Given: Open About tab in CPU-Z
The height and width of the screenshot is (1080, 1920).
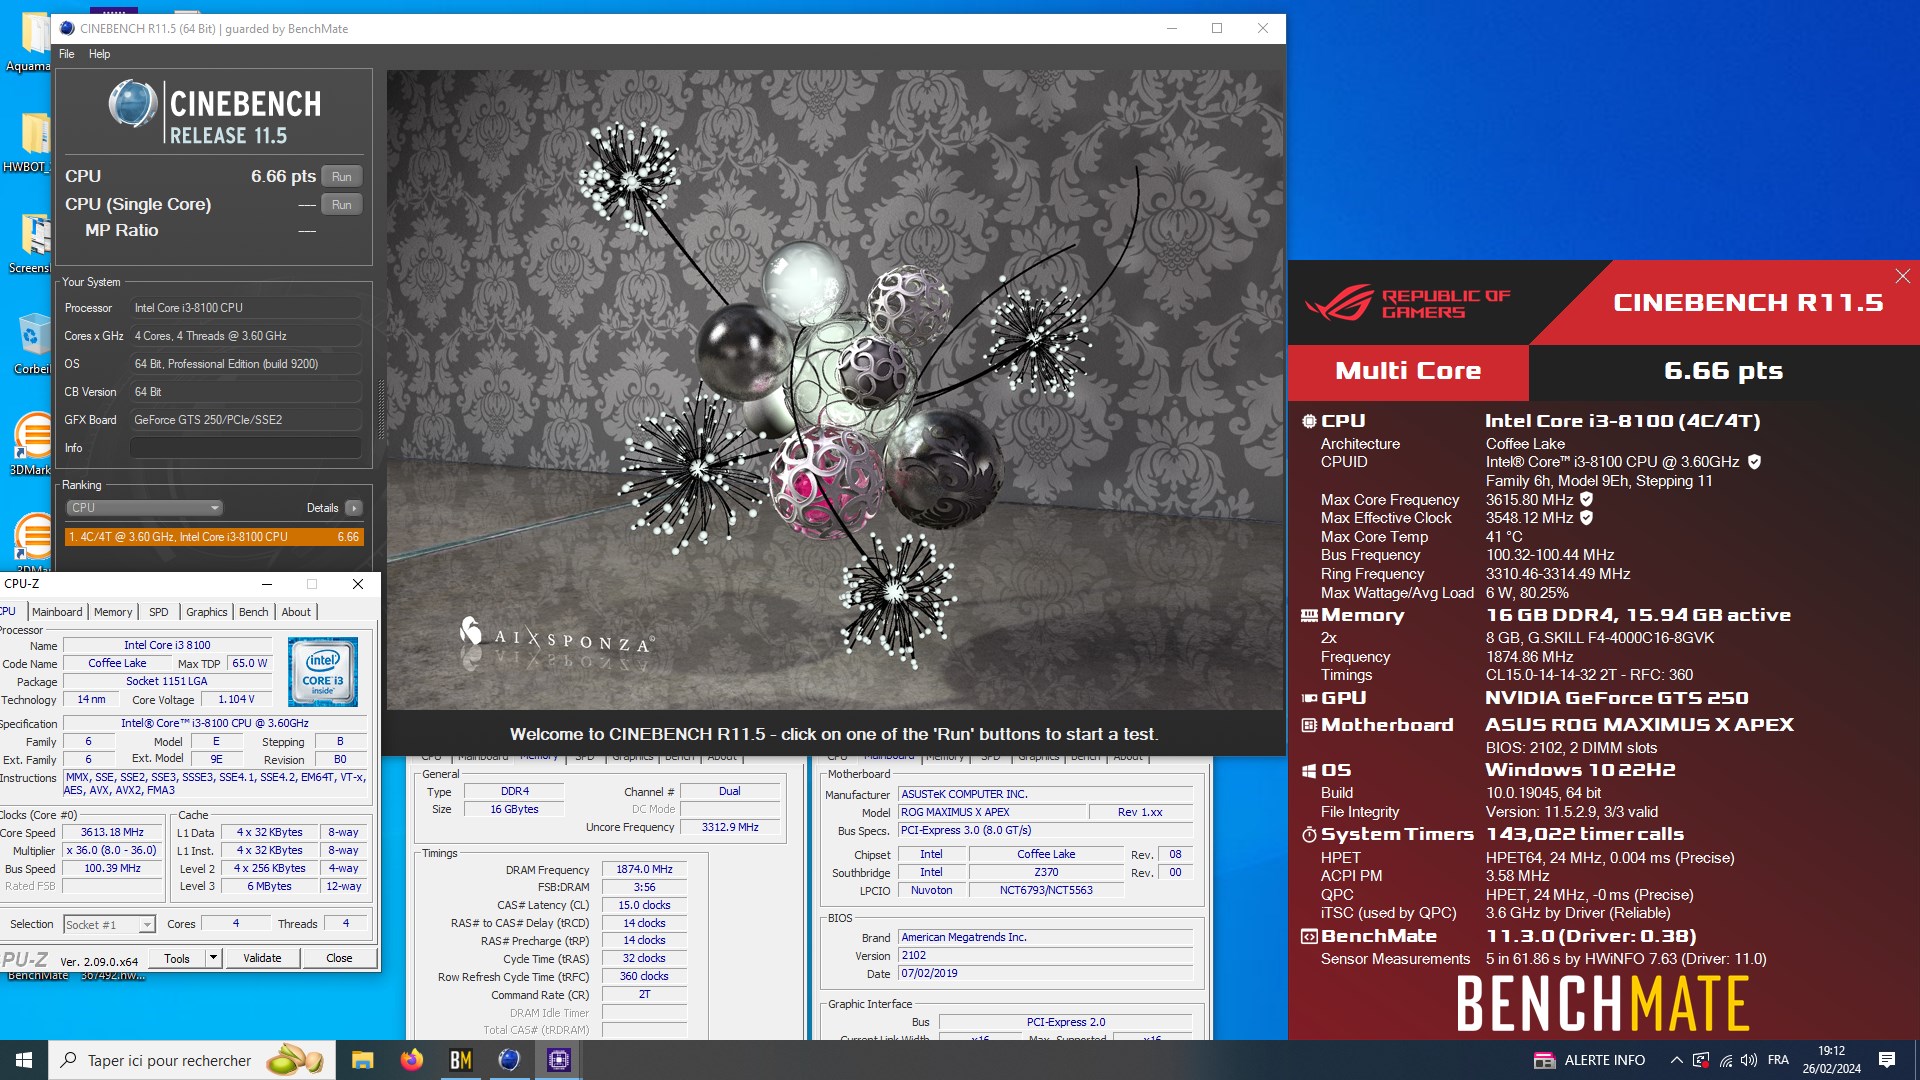Looking at the screenshot, I should [296, 612].
